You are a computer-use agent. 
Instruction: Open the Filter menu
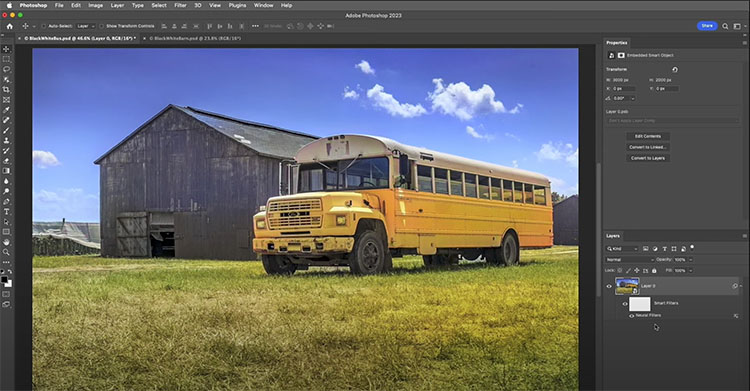pyautogui.click(x=180, y=5)
